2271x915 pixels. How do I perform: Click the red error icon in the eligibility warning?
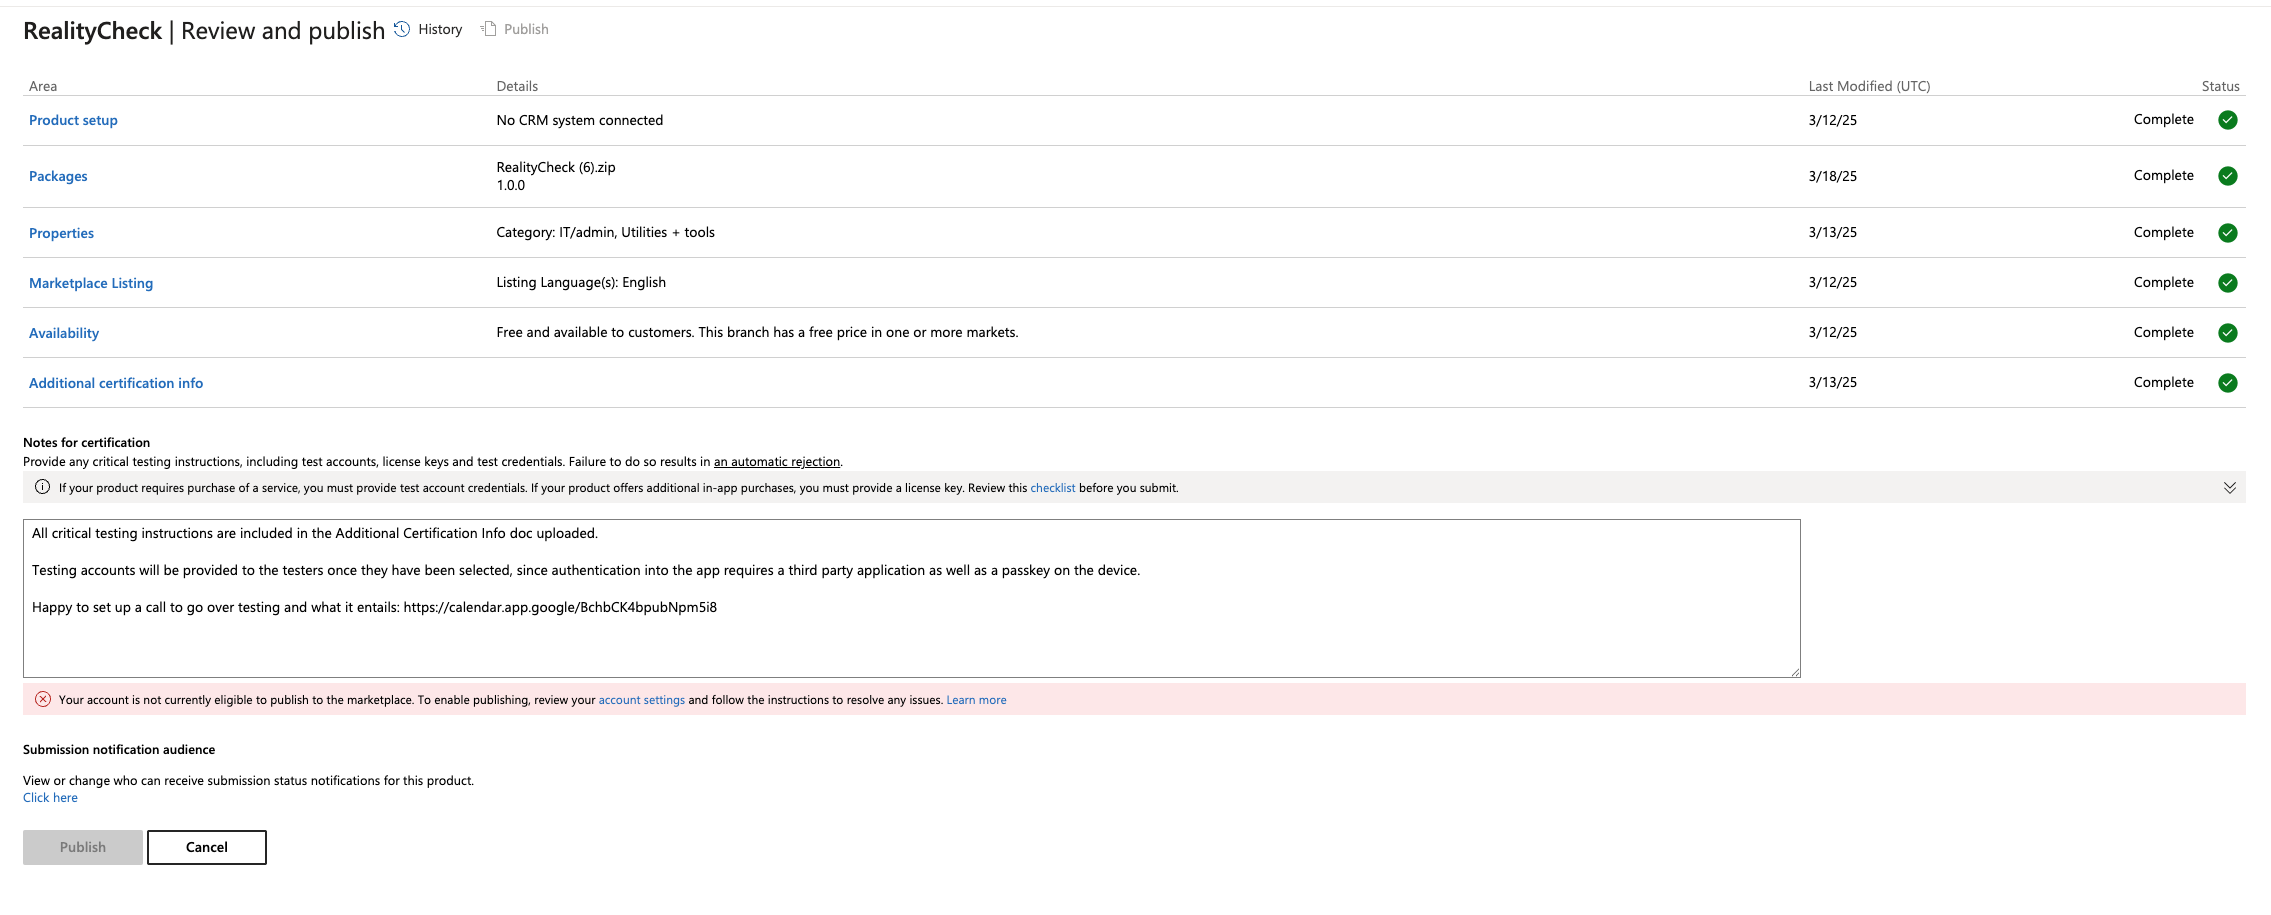[41, 700]
